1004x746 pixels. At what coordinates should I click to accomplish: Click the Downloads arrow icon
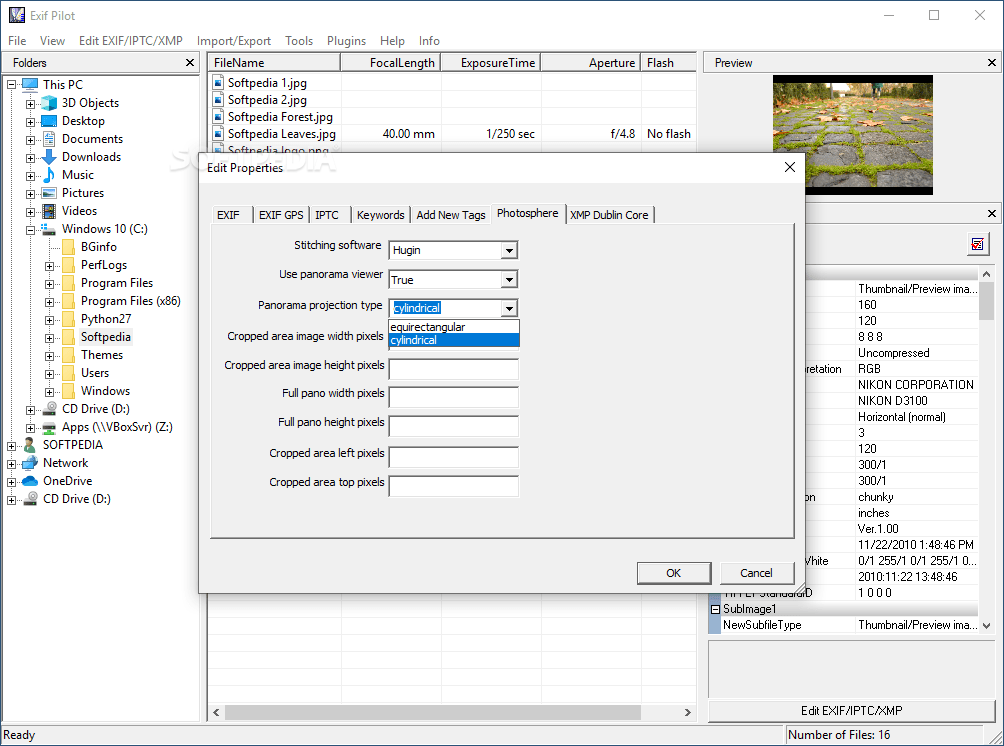coord(49,157)
